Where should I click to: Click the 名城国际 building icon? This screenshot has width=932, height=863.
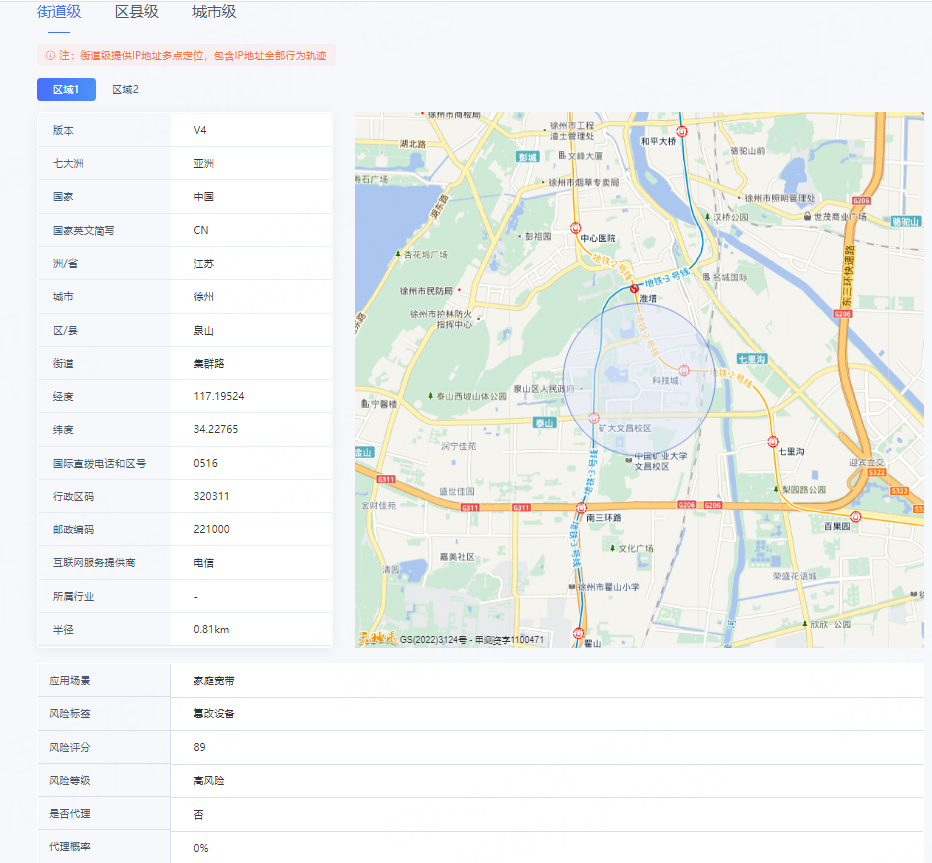coord(706,276)
